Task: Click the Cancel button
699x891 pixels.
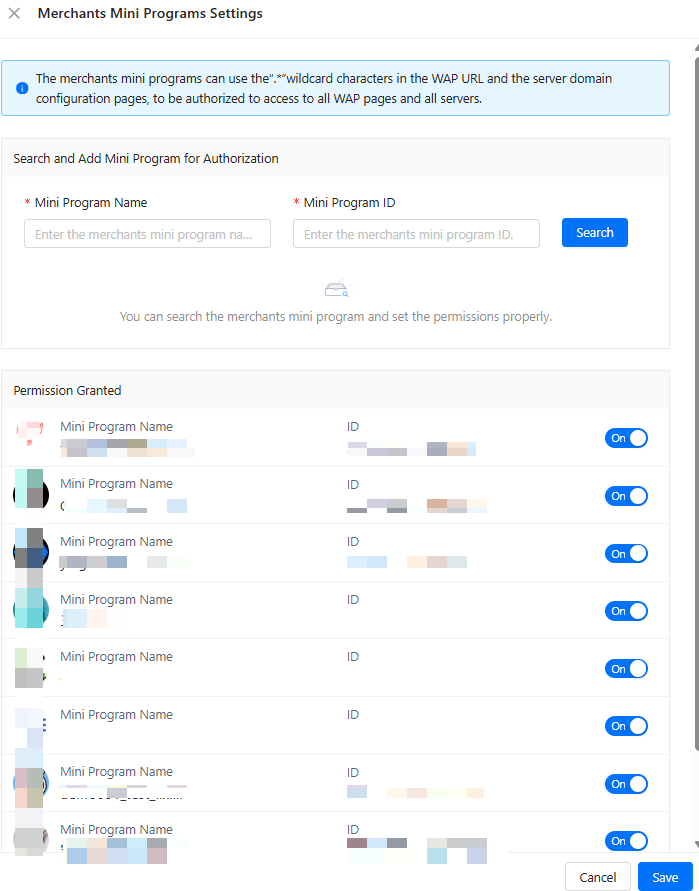Action: coord(597,877)
